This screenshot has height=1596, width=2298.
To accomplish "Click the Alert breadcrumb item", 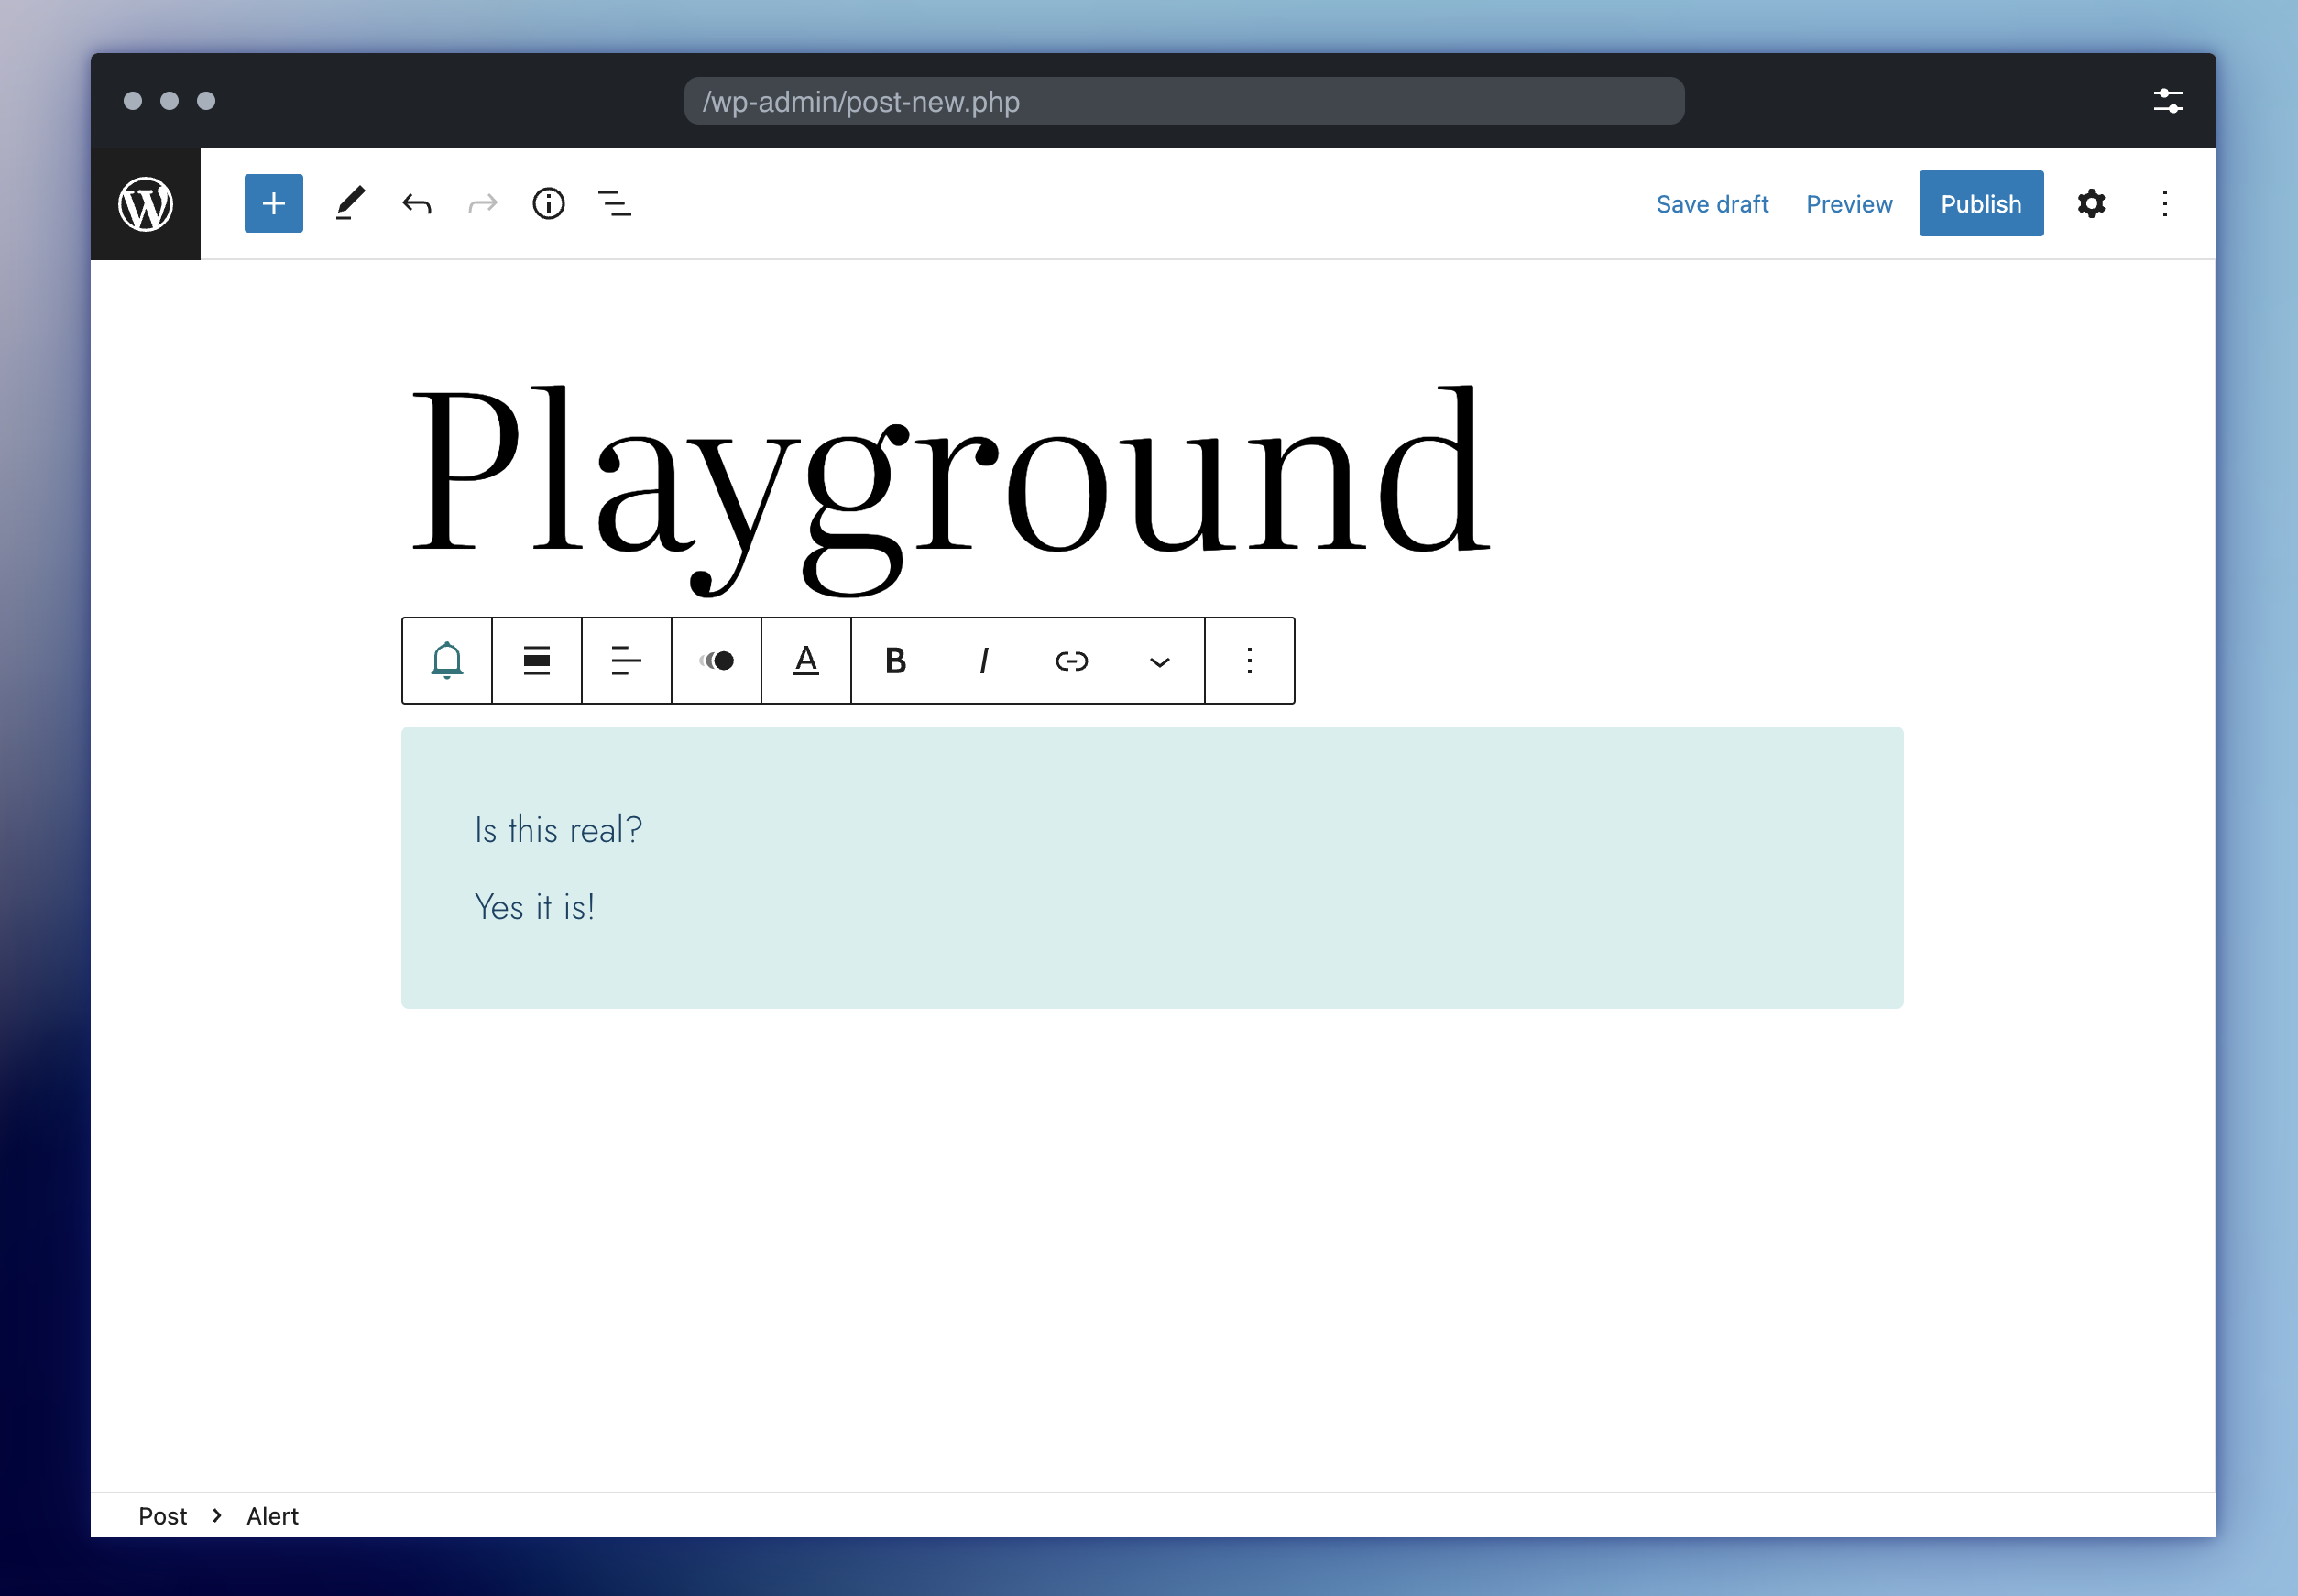I will (x=272, y=1515).
